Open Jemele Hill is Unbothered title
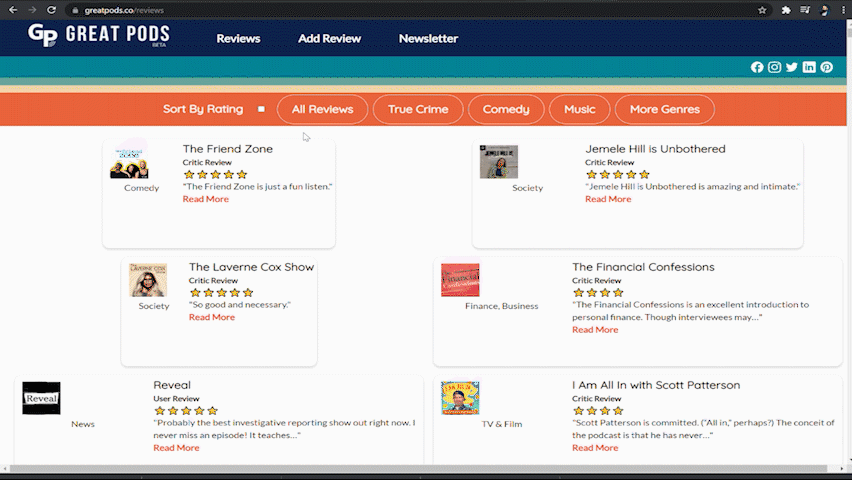Image resolution: width=852 pixels, height=480 pixels. (x=655, y=149)
